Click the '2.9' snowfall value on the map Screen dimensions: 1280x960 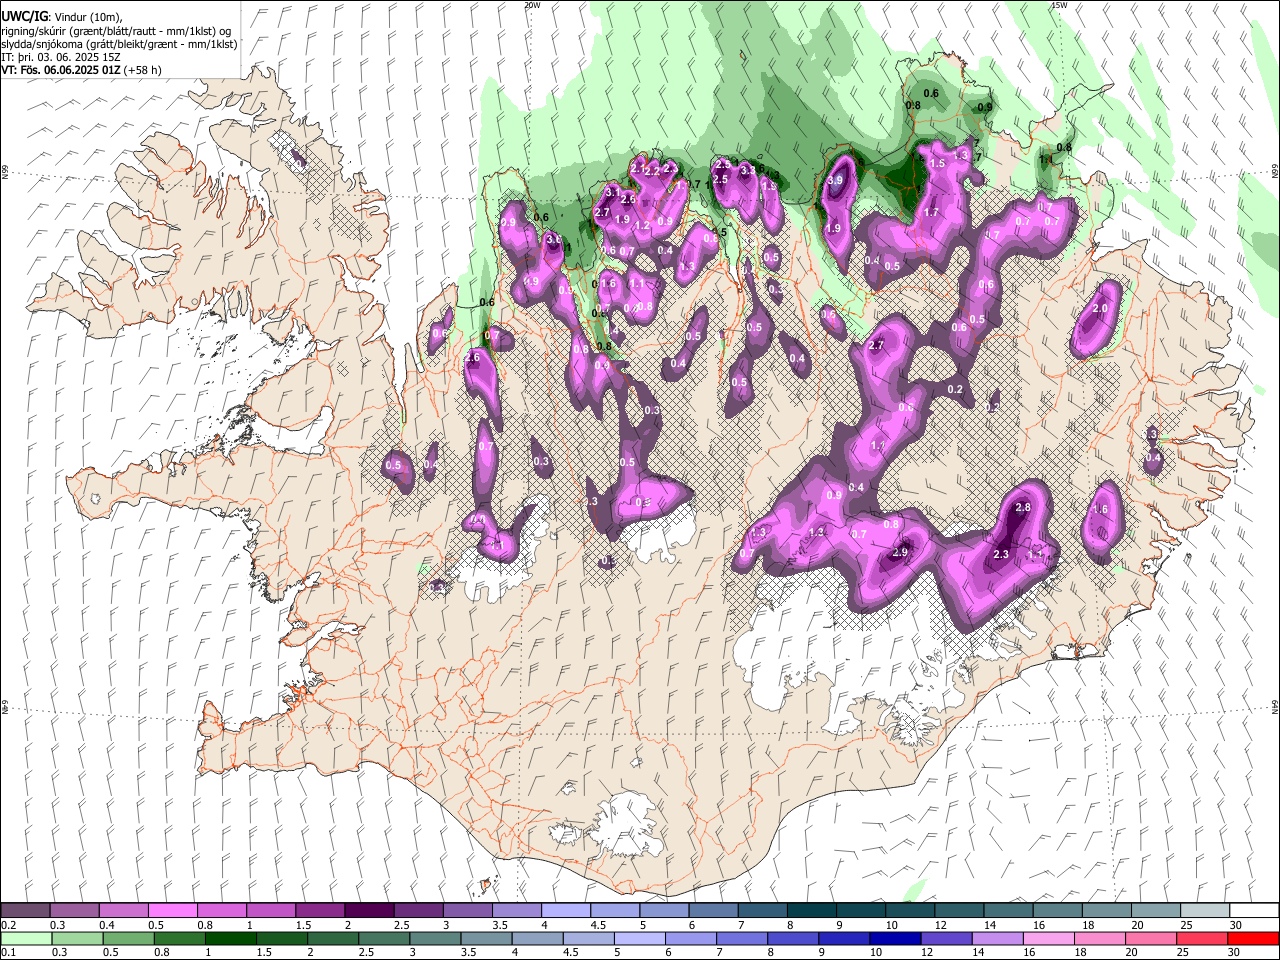click(x=899, y=553)
